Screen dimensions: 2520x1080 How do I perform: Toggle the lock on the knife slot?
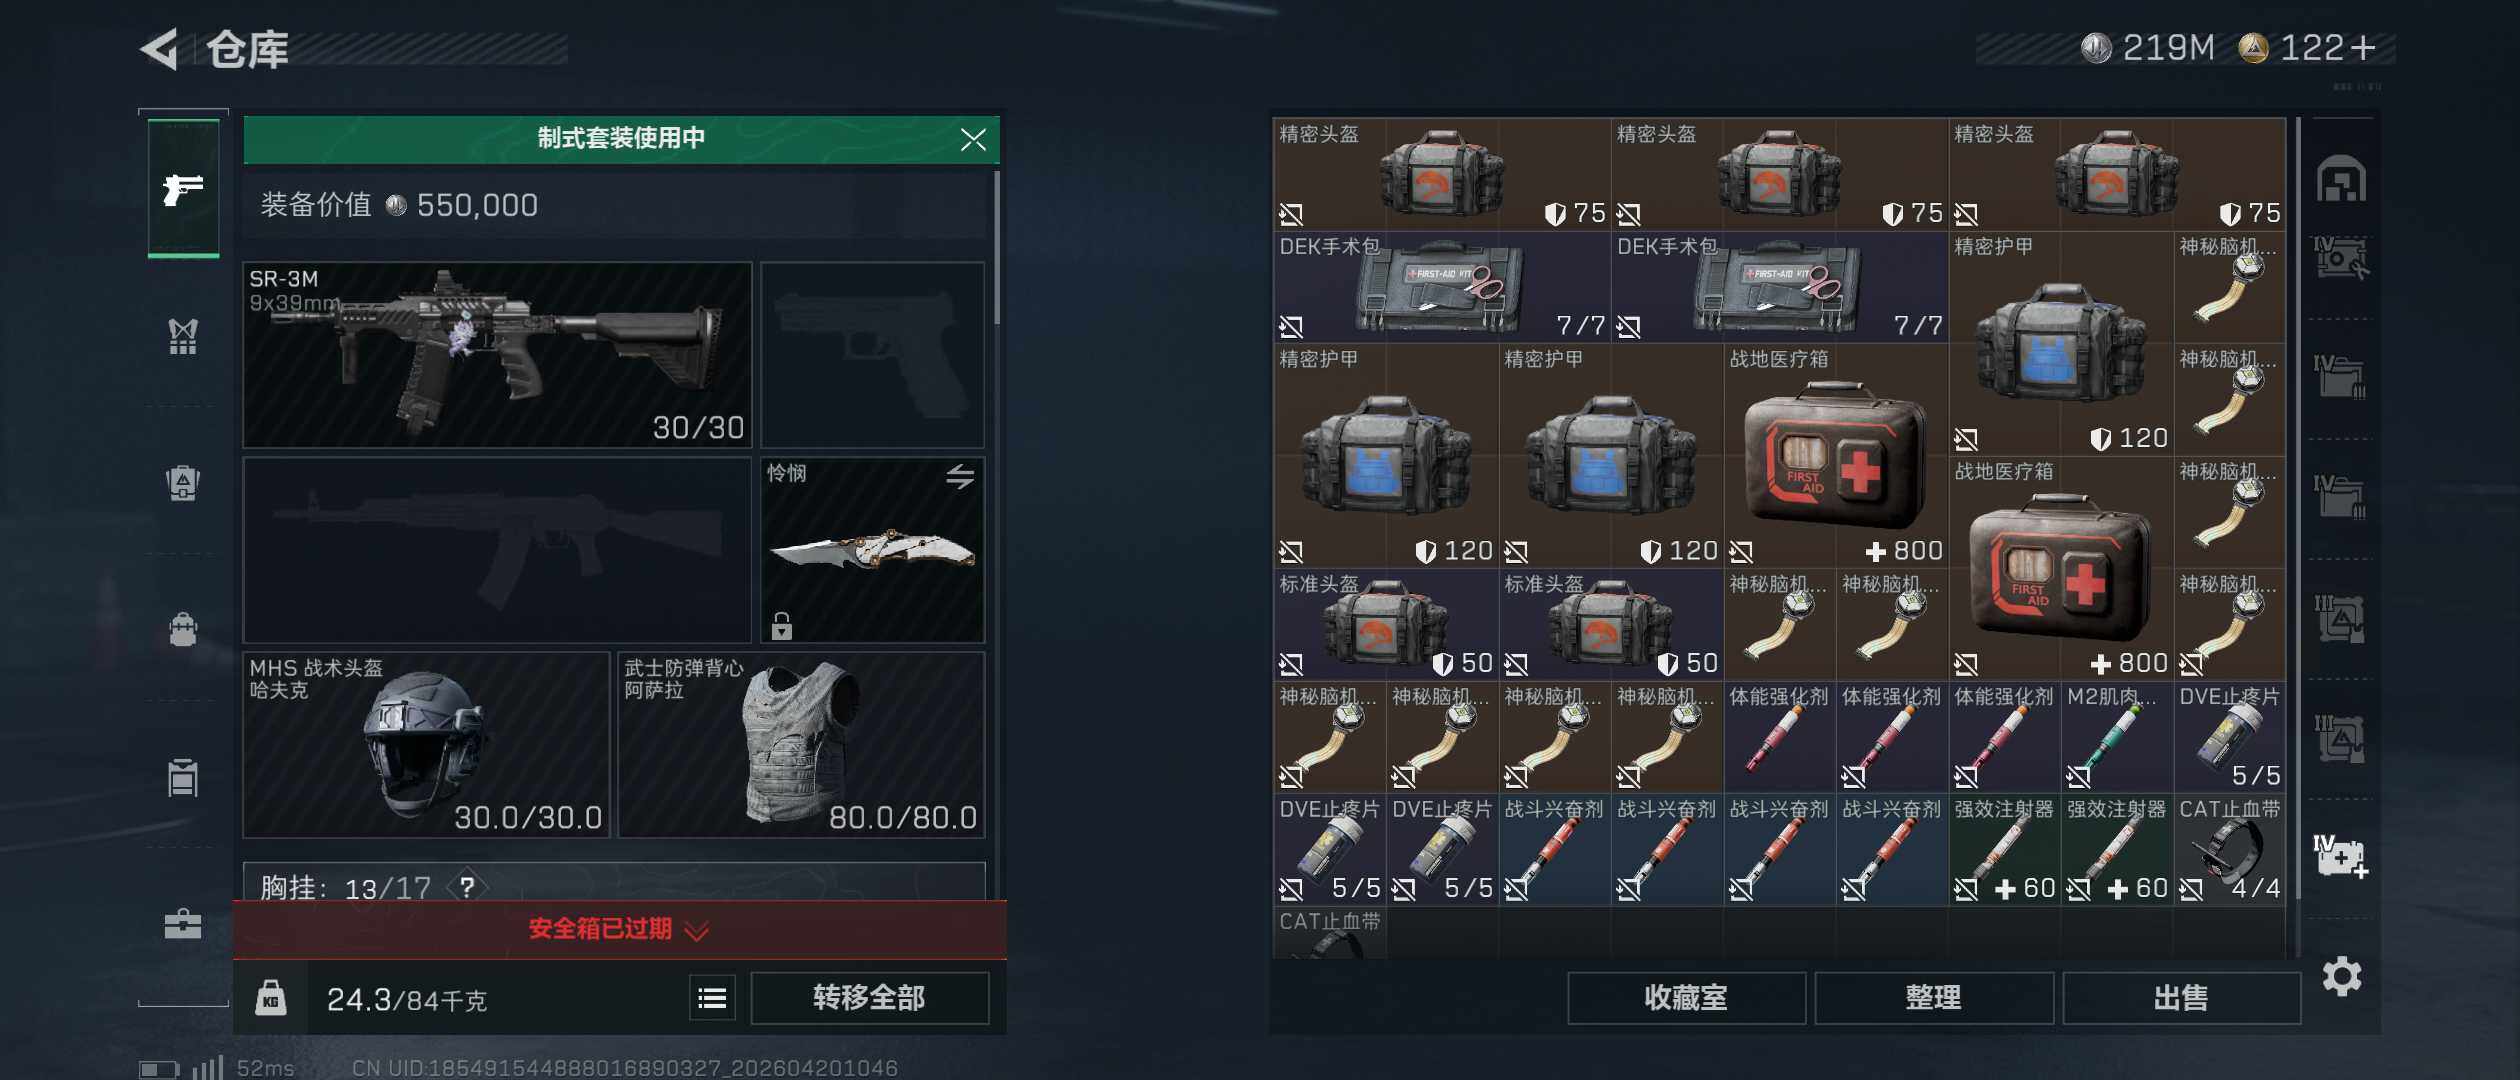[782, 626]
